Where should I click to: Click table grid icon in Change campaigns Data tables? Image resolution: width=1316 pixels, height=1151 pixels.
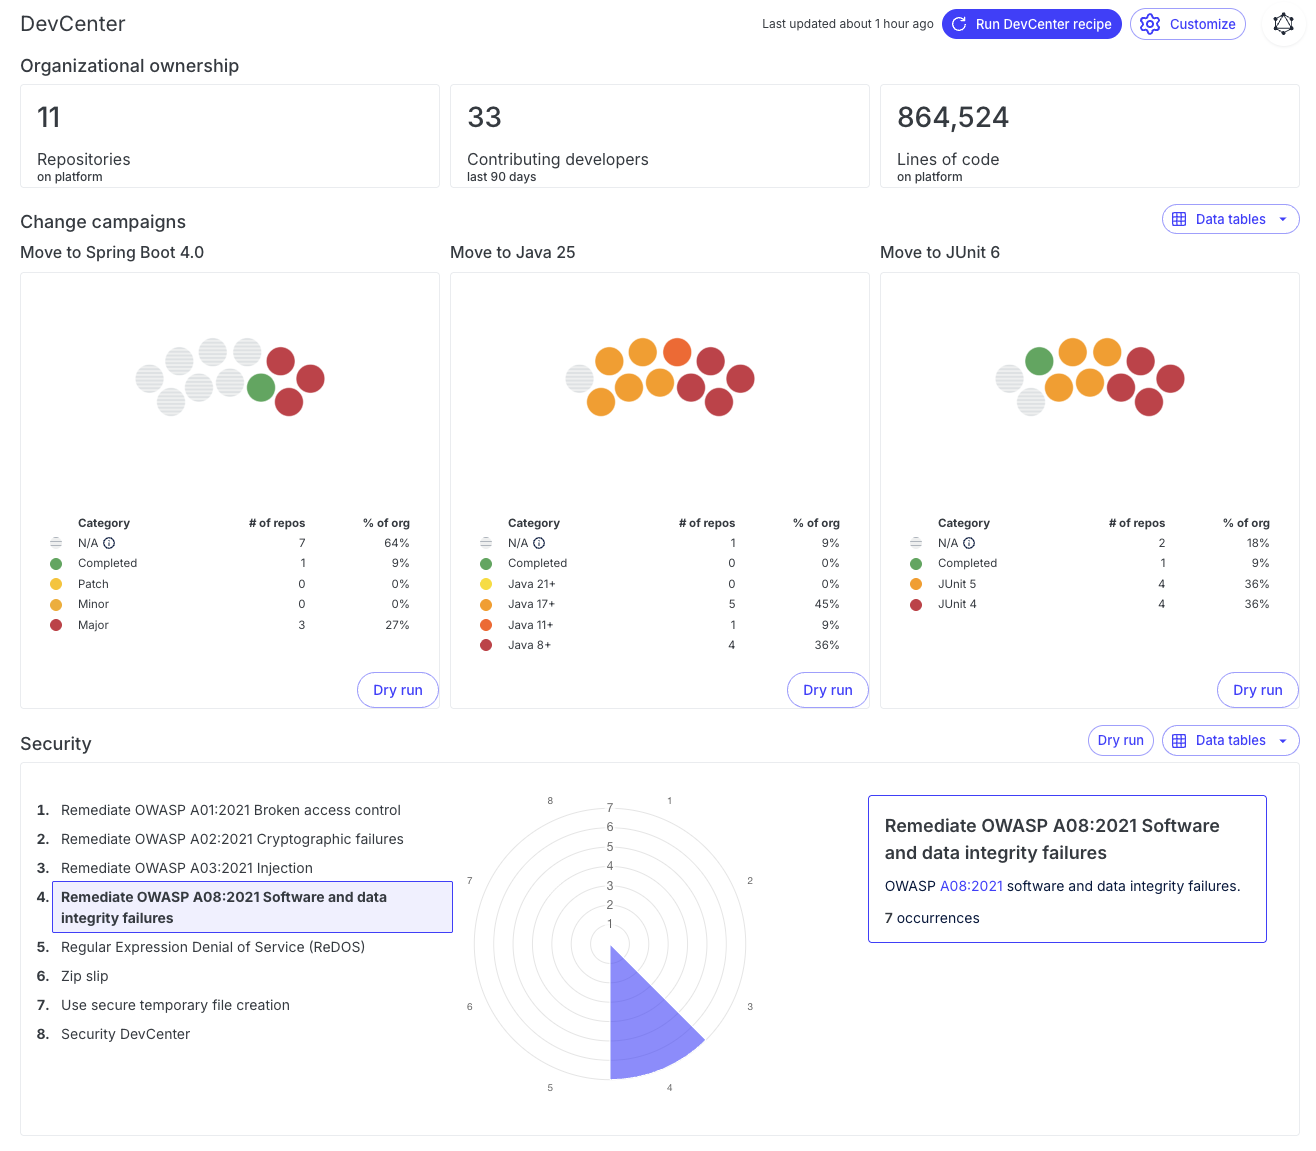coord(1179,219)
